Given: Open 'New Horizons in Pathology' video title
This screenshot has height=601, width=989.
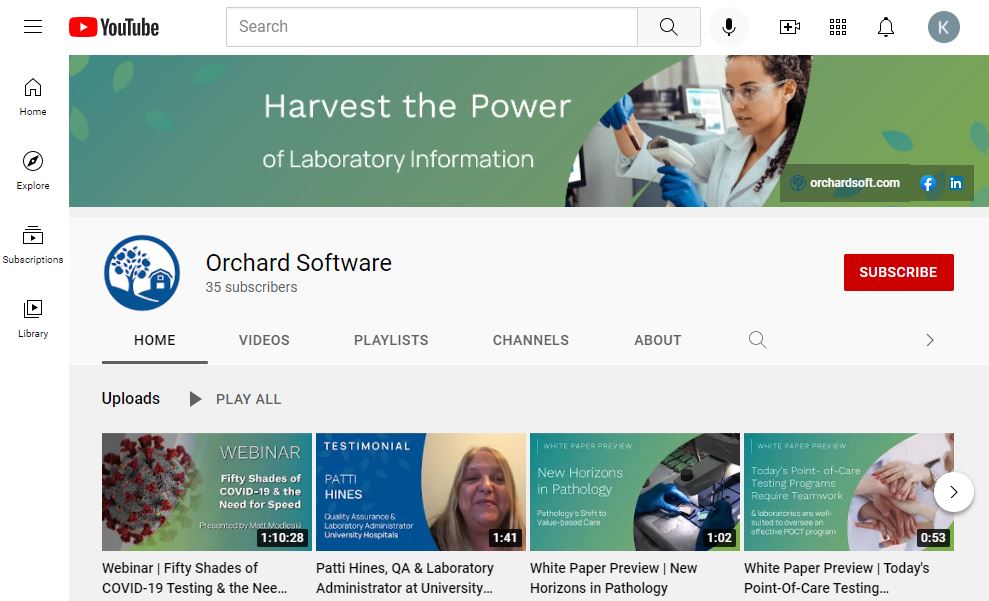Looking at the screenshot, I should click(x=614, y=578).
